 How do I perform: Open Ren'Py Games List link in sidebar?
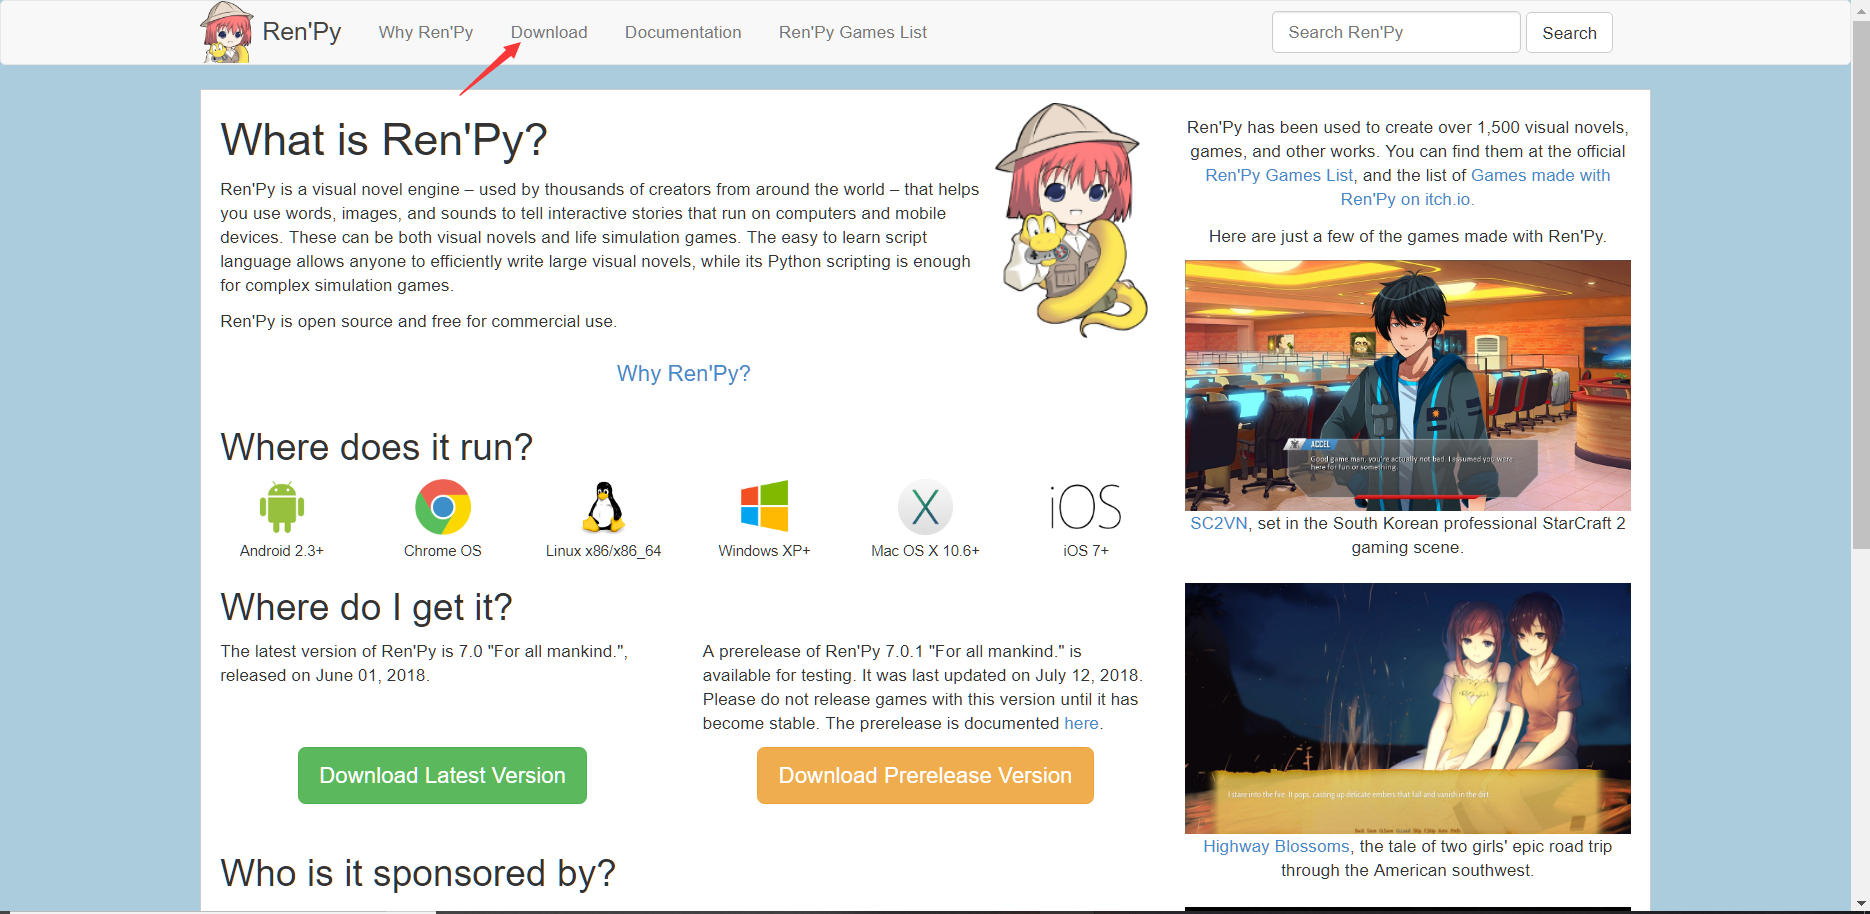[x=1279, y=175]
